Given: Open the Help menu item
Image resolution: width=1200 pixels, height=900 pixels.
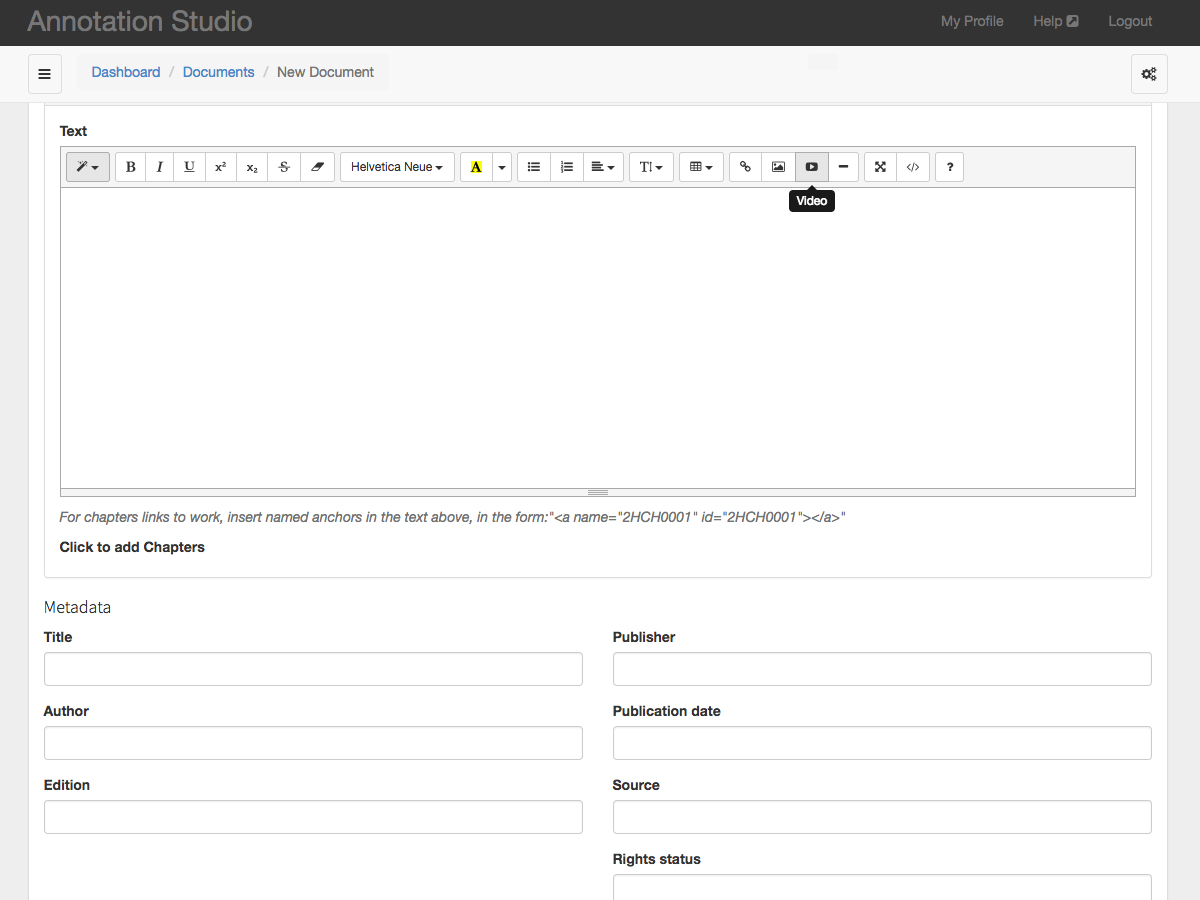Looking at the screenshot, I should (1055, 21).
